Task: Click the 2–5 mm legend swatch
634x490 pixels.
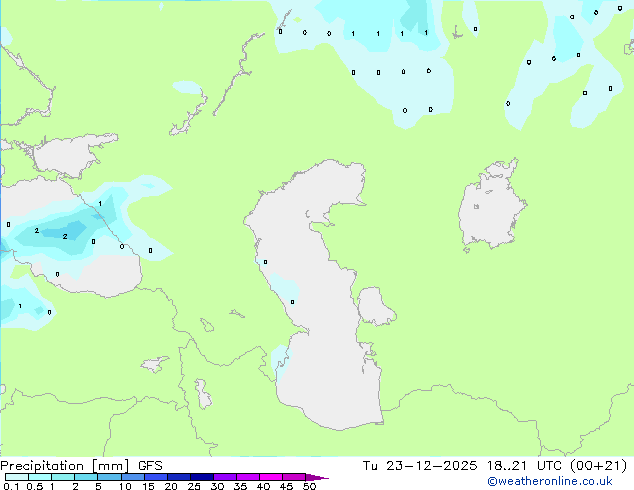Action: (86, 477)
